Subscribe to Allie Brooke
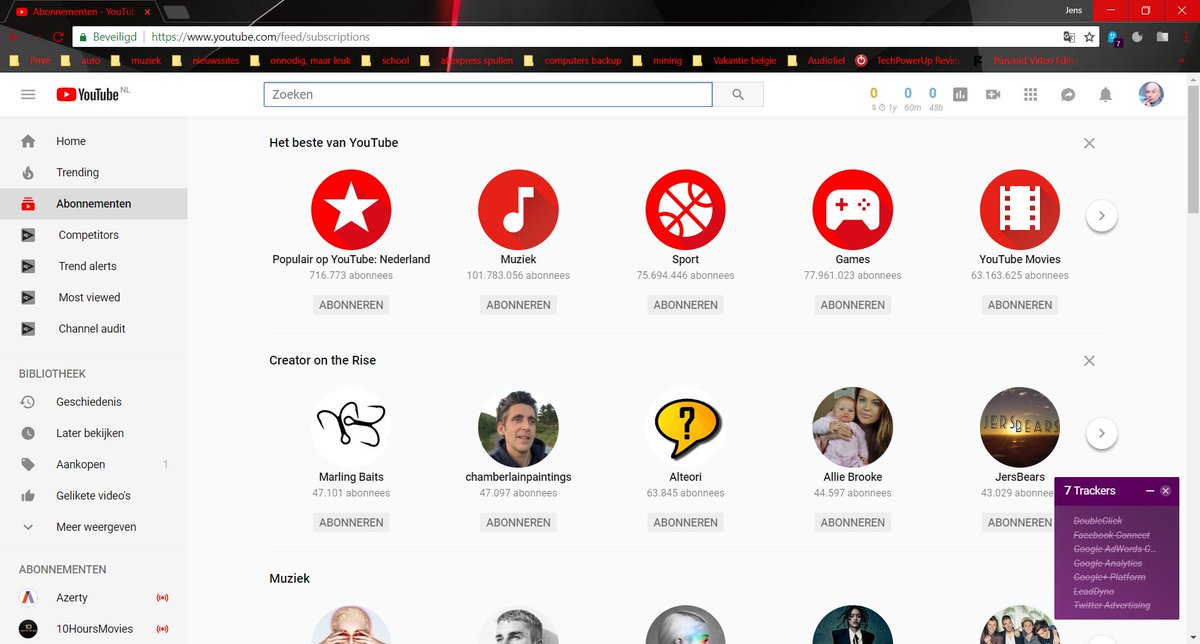 [x=853, y=523]
